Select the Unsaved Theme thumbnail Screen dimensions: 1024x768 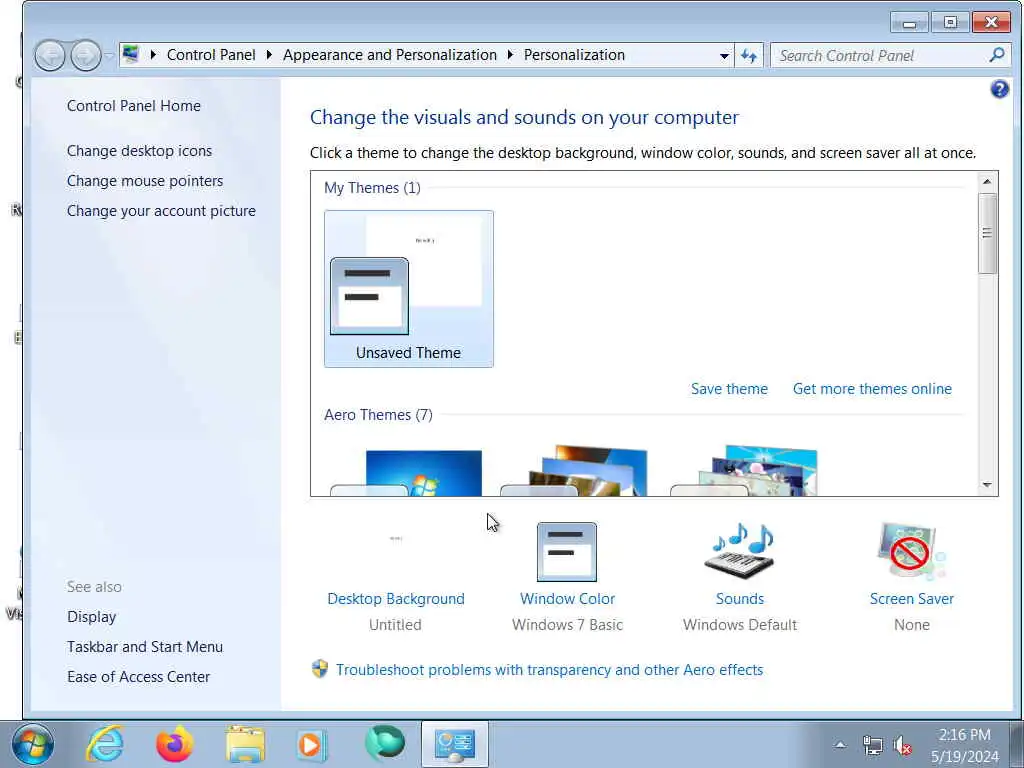point(409,289)
